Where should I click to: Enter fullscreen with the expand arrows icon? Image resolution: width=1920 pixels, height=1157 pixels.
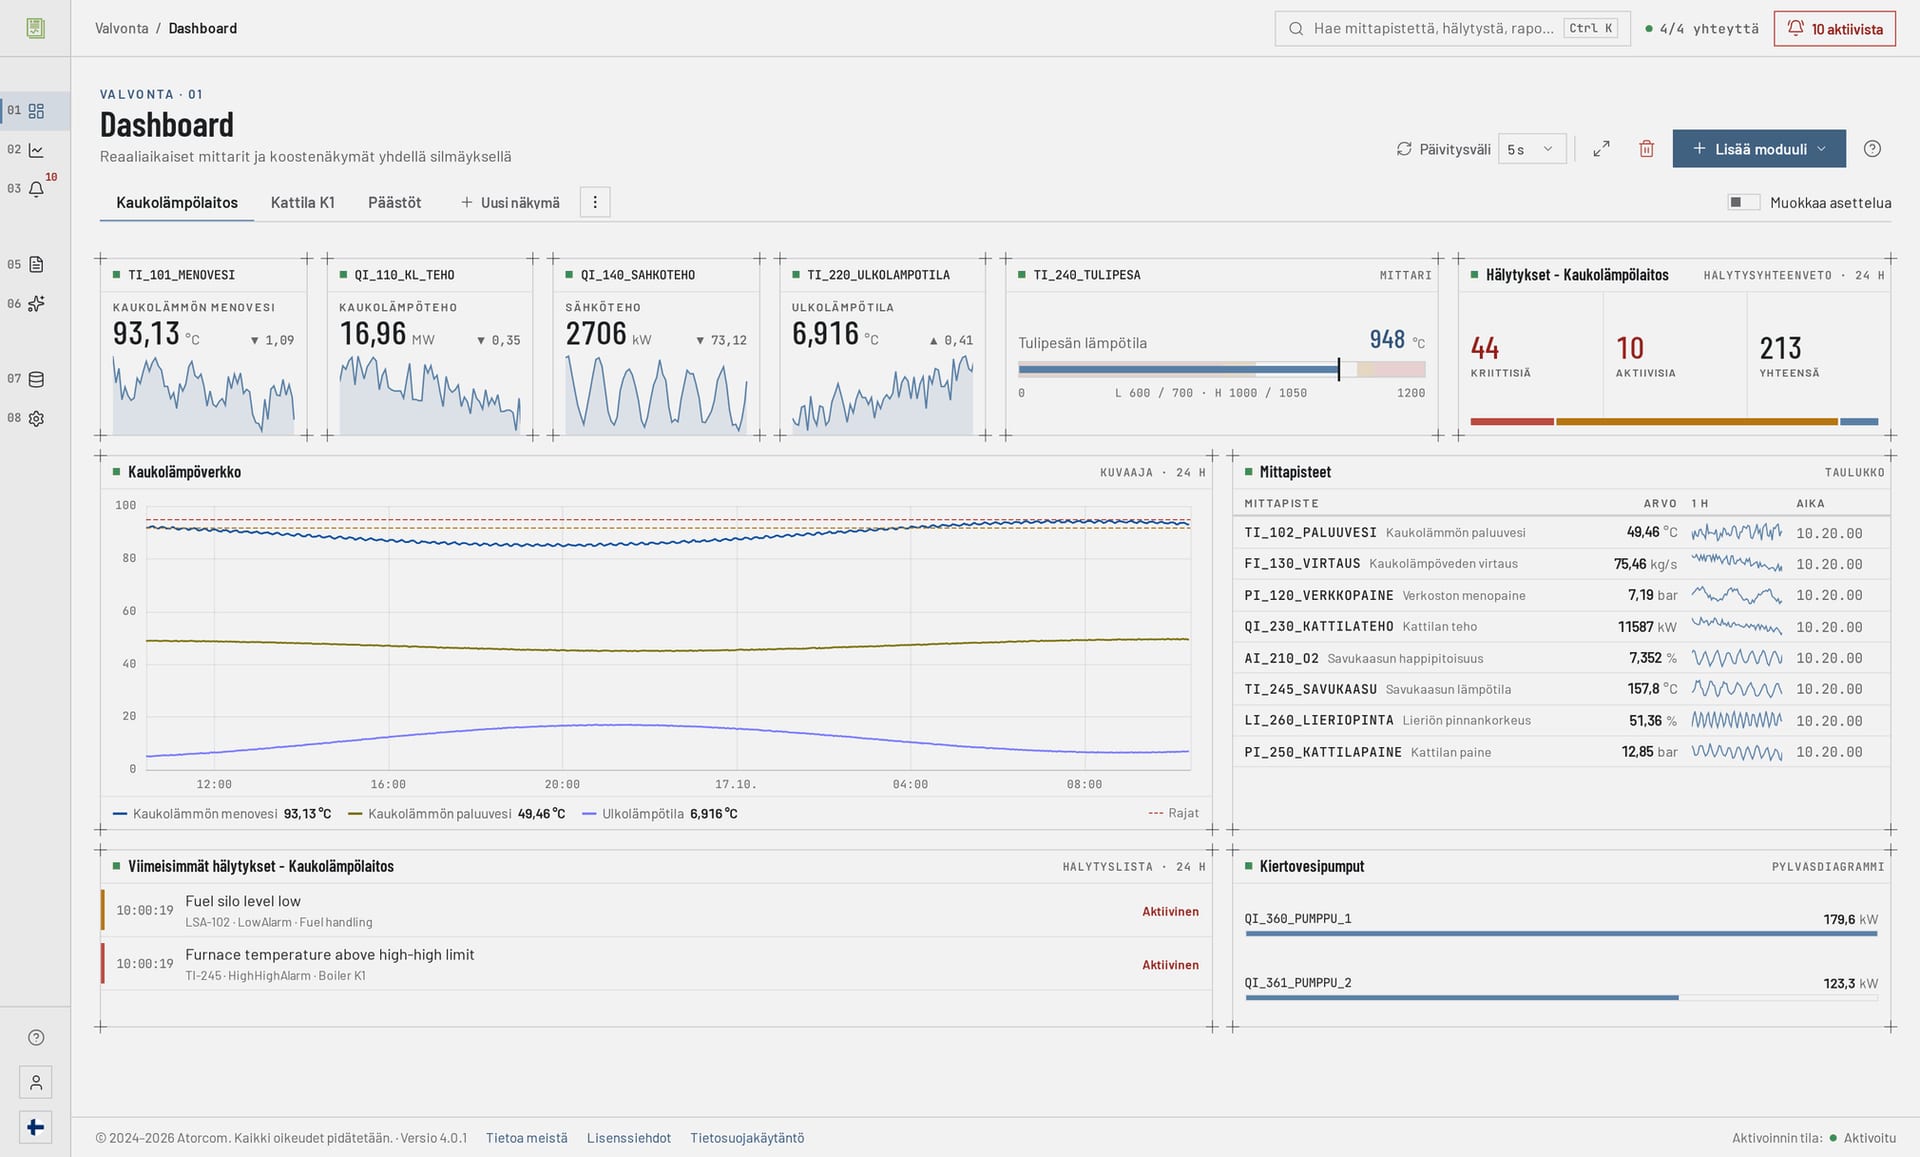click(x=1601, y=149)
